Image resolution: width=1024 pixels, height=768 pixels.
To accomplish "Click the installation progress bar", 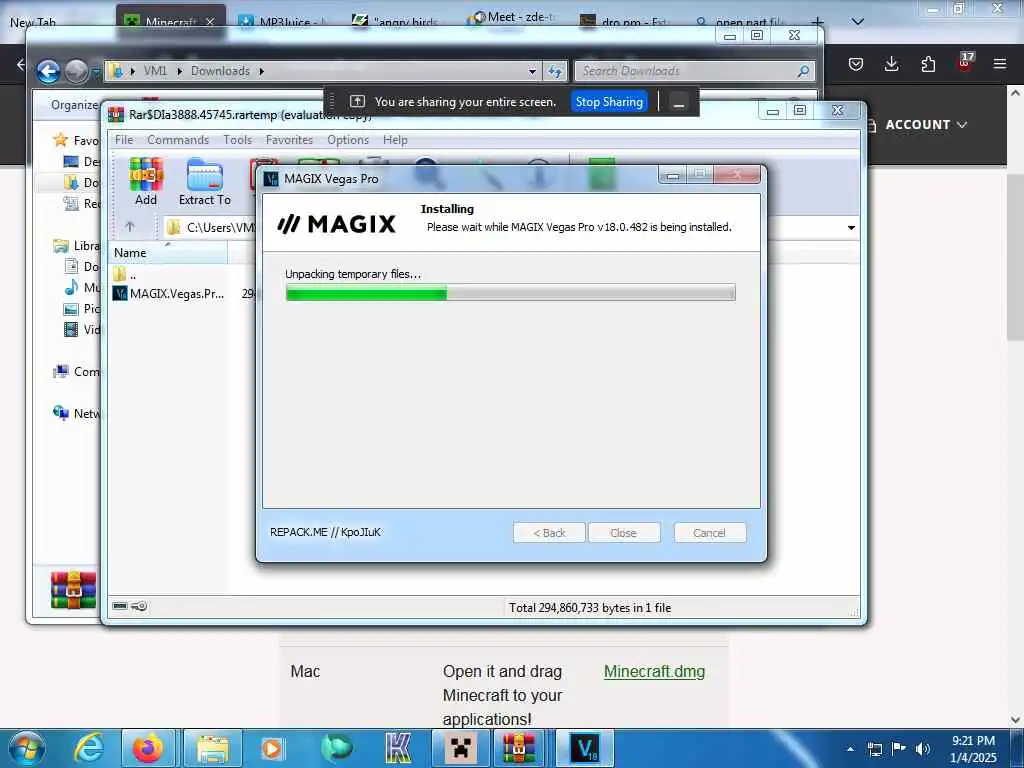I will tap(510, 293).
